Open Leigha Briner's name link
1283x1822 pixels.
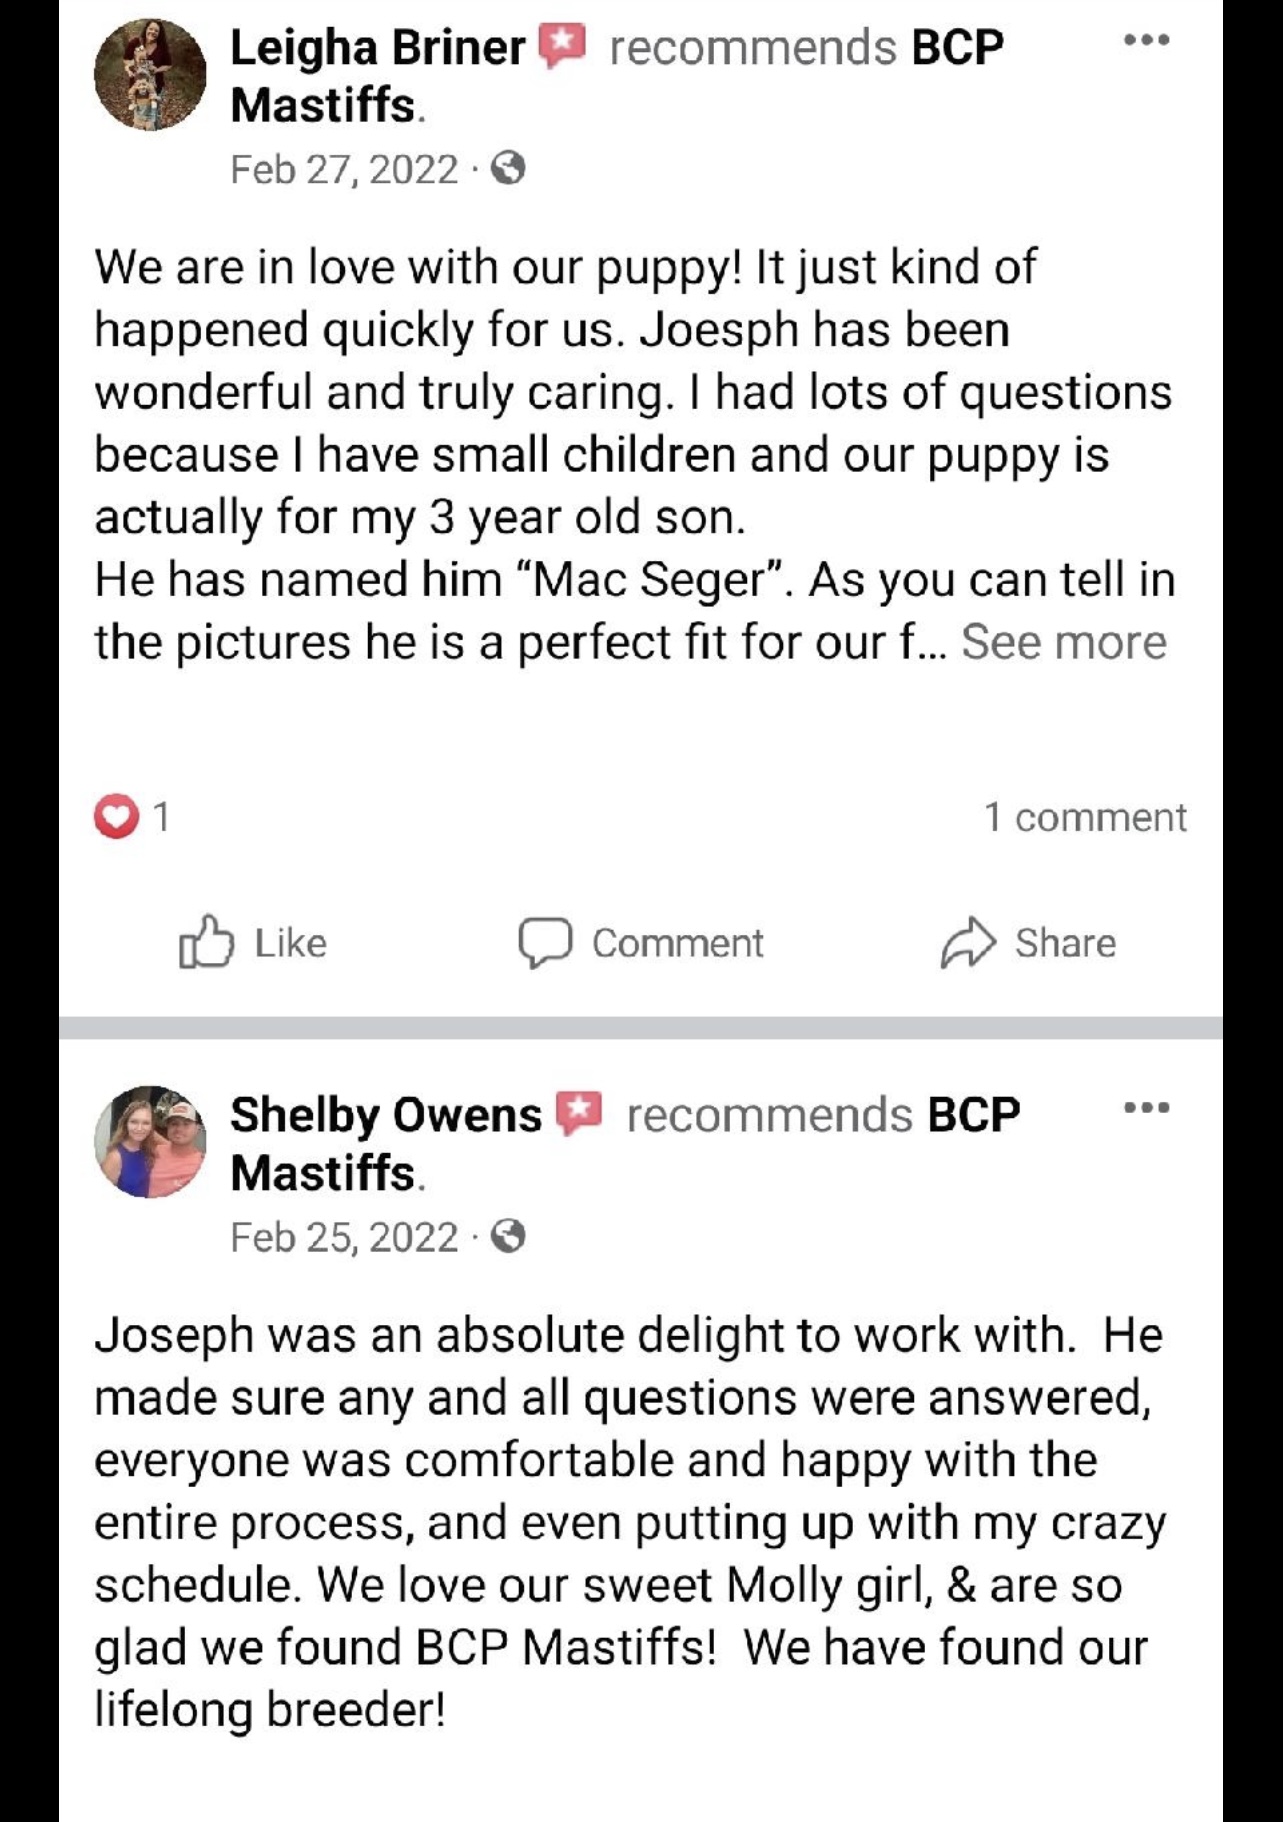377,47
